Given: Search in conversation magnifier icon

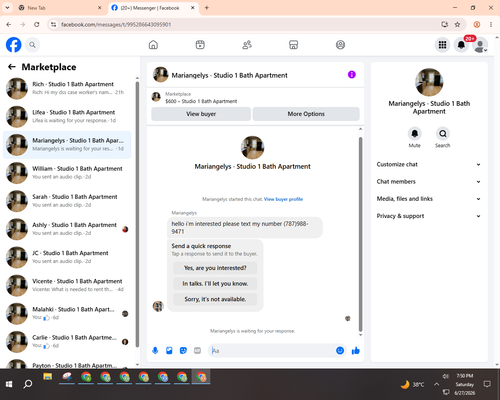Looking at the screenshot, I should [x=443, y=134].
